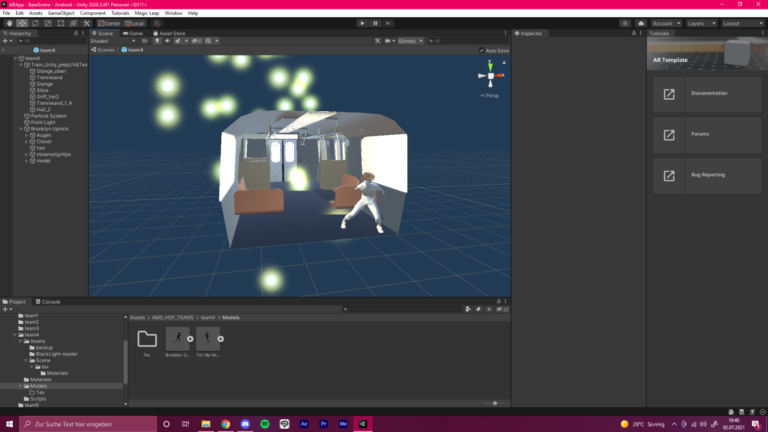Click the scene orientation gizmo
This screenshot has height=432, width=768.
click(490, 77)
